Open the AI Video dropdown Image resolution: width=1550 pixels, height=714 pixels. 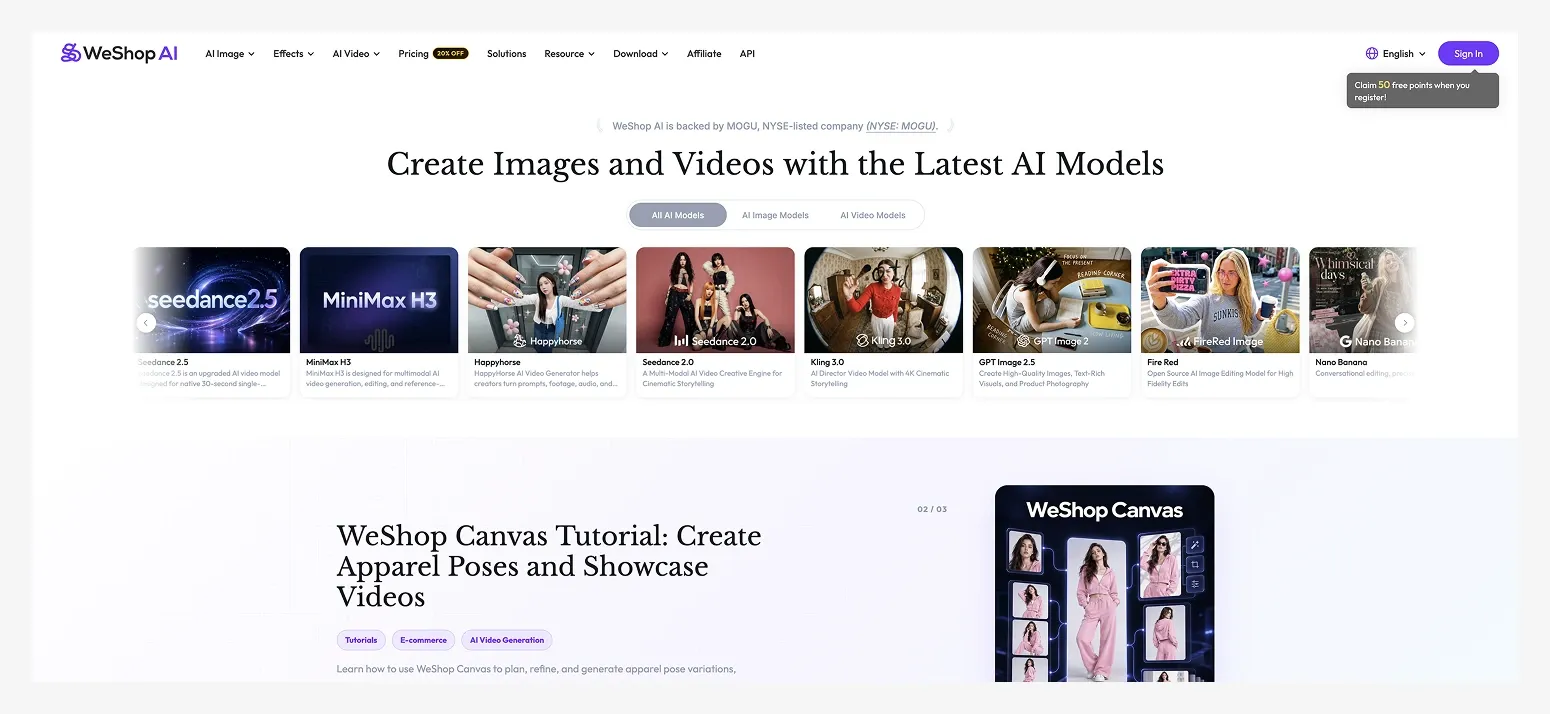[356, 54]
